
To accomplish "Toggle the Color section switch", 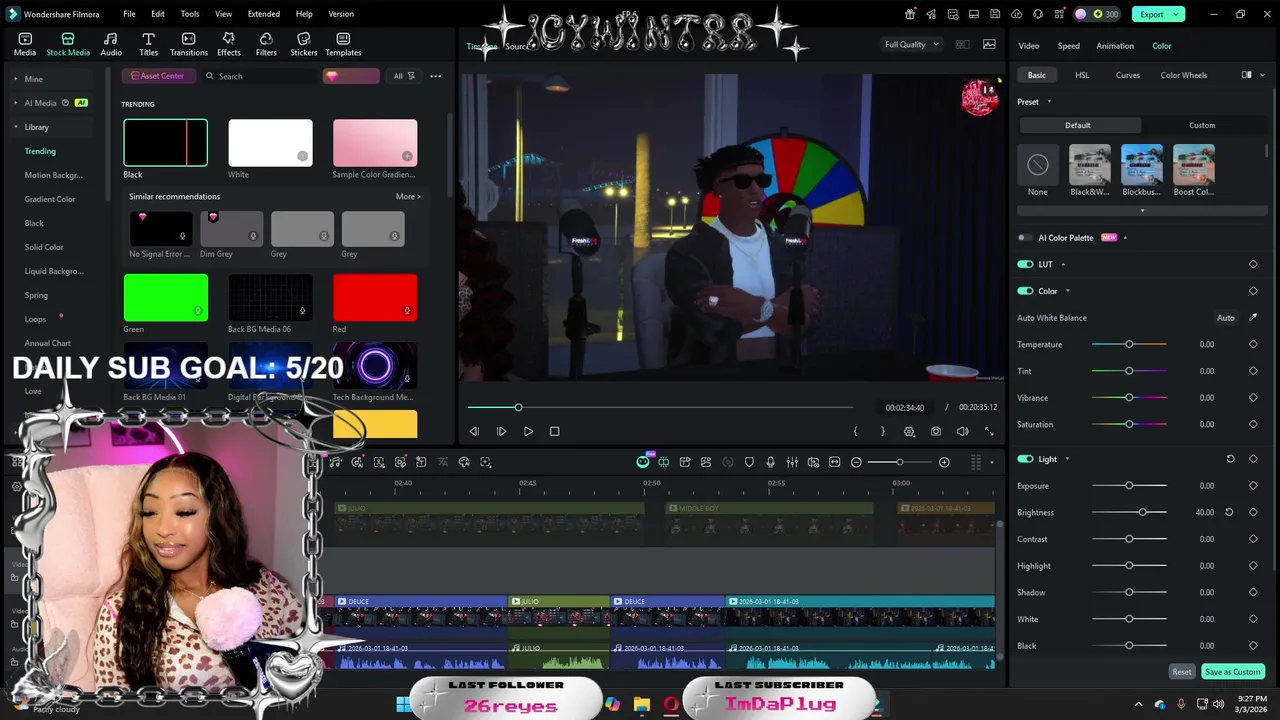I will click(x=1025, y=291).
